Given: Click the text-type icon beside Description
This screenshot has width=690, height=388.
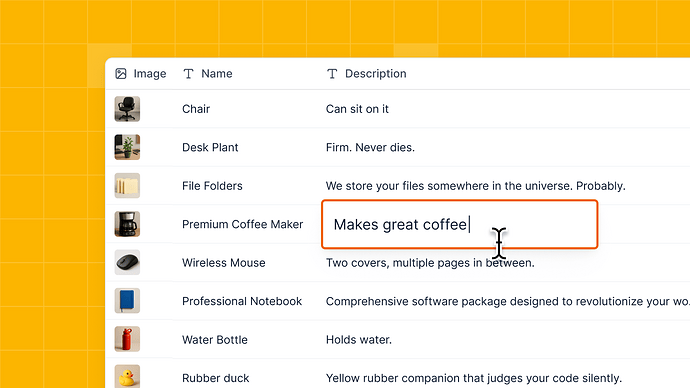Looking at the screenshot, I should pos(332,74).
